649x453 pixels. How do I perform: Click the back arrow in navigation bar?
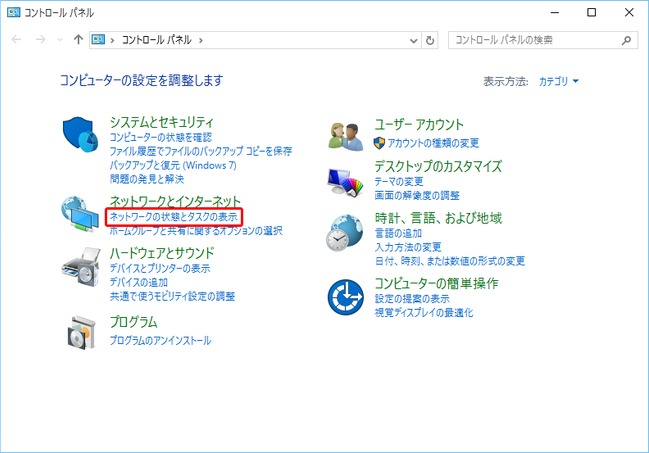(x=17, y=40)
